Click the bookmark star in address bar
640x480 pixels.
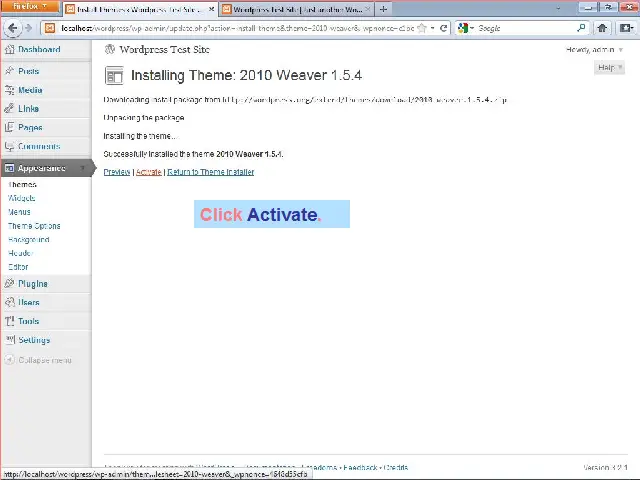[x=422, y=28]
